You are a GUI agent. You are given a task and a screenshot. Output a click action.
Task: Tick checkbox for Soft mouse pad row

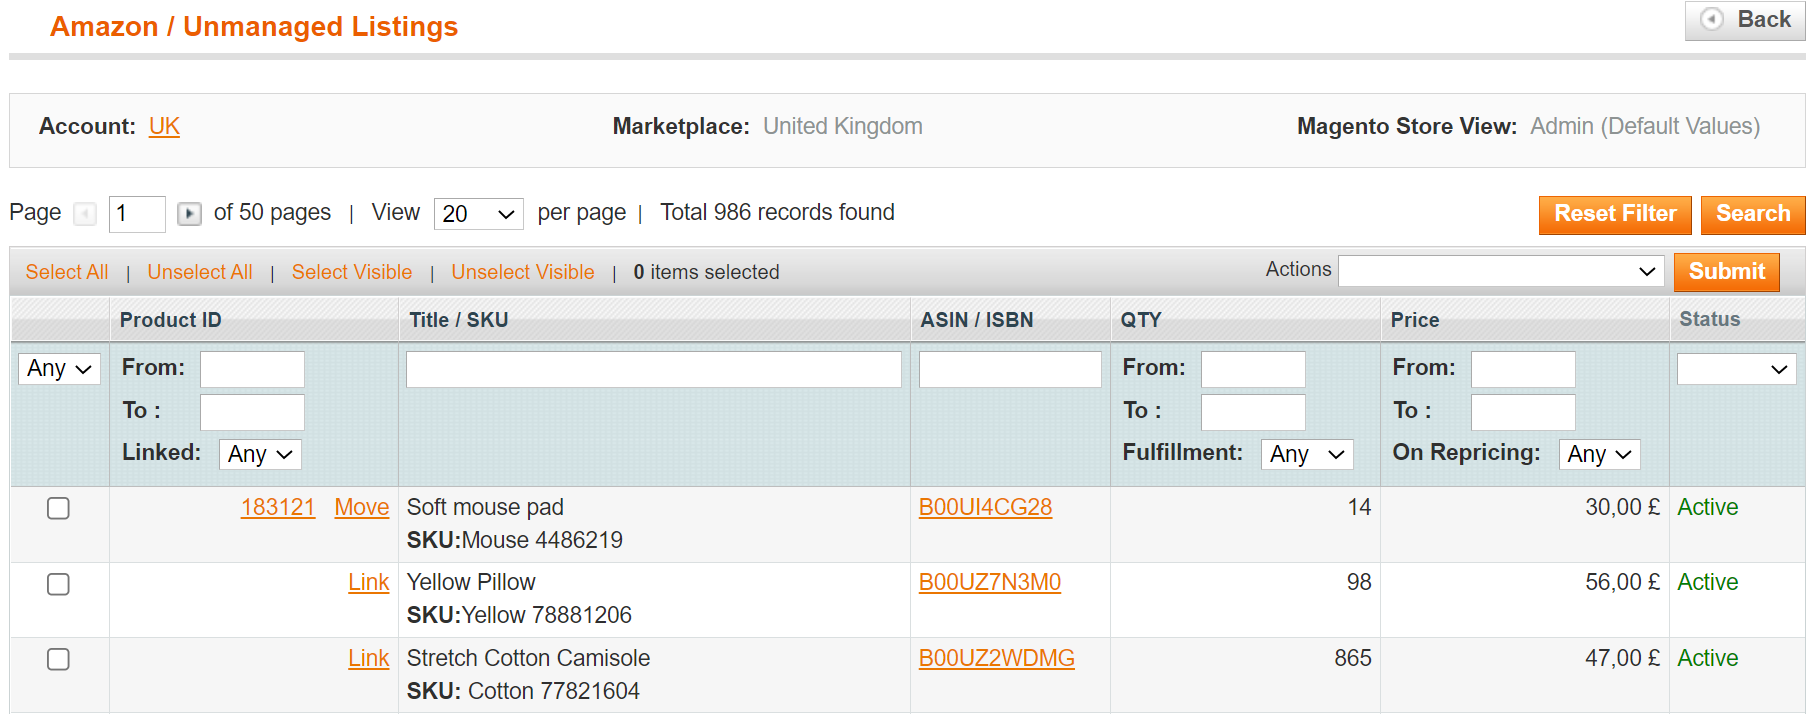pos(59,508)
